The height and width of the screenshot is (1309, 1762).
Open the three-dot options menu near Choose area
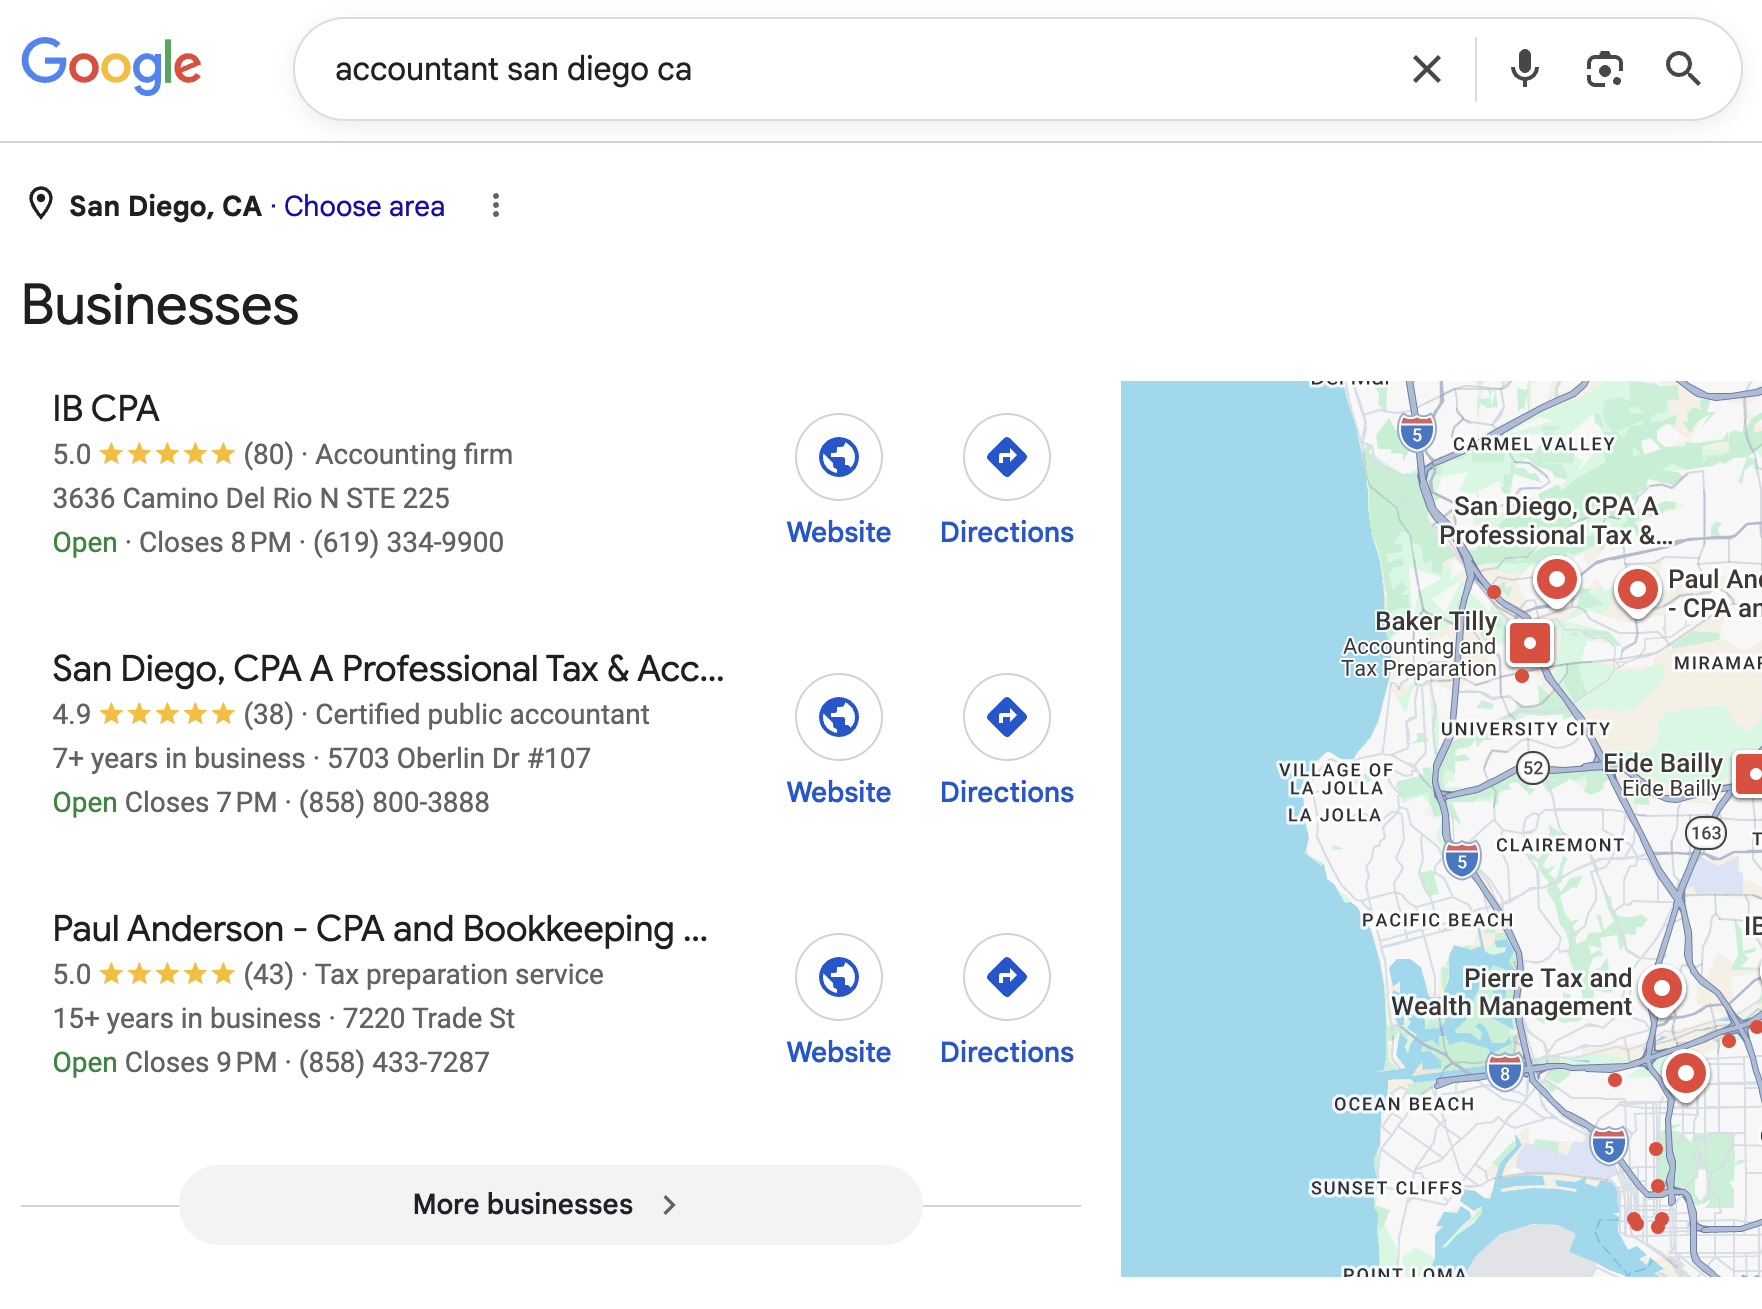pos(497,205)
